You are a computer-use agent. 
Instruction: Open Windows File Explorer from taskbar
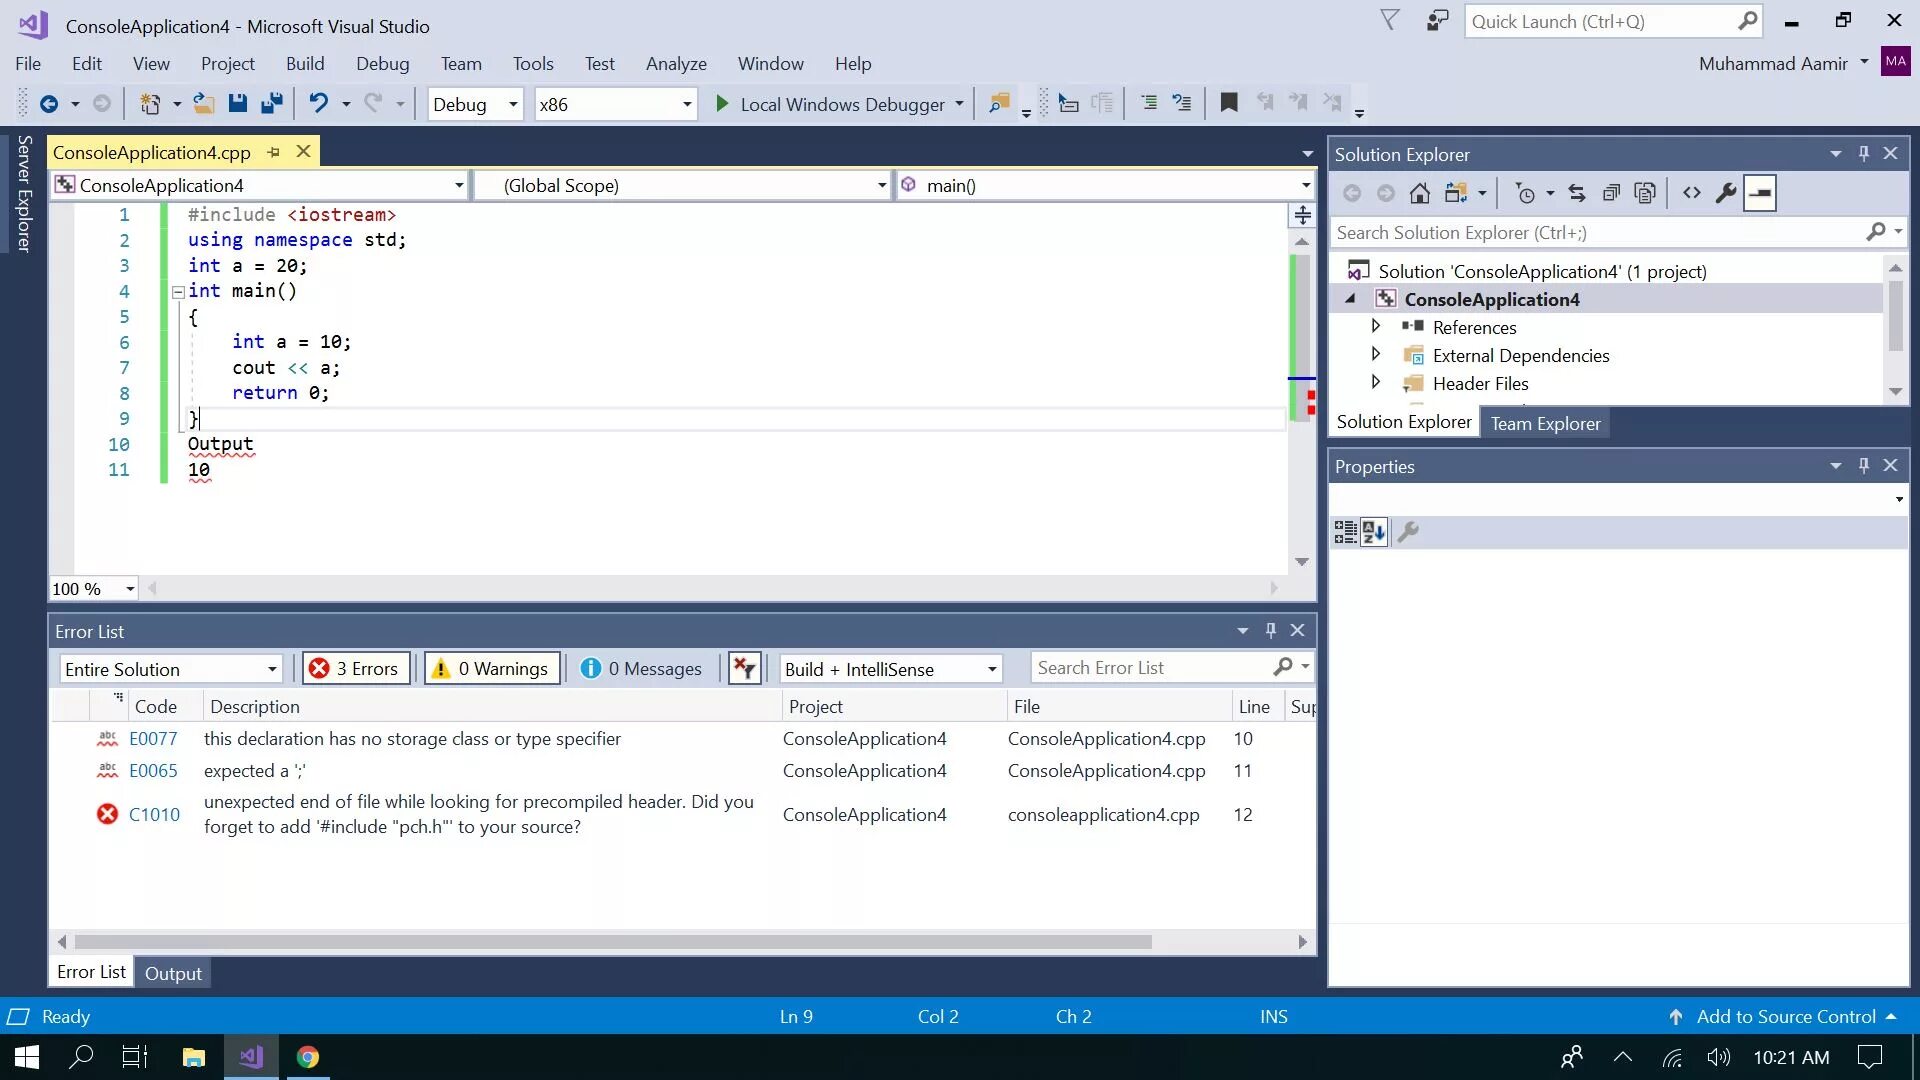[193, 1057]
